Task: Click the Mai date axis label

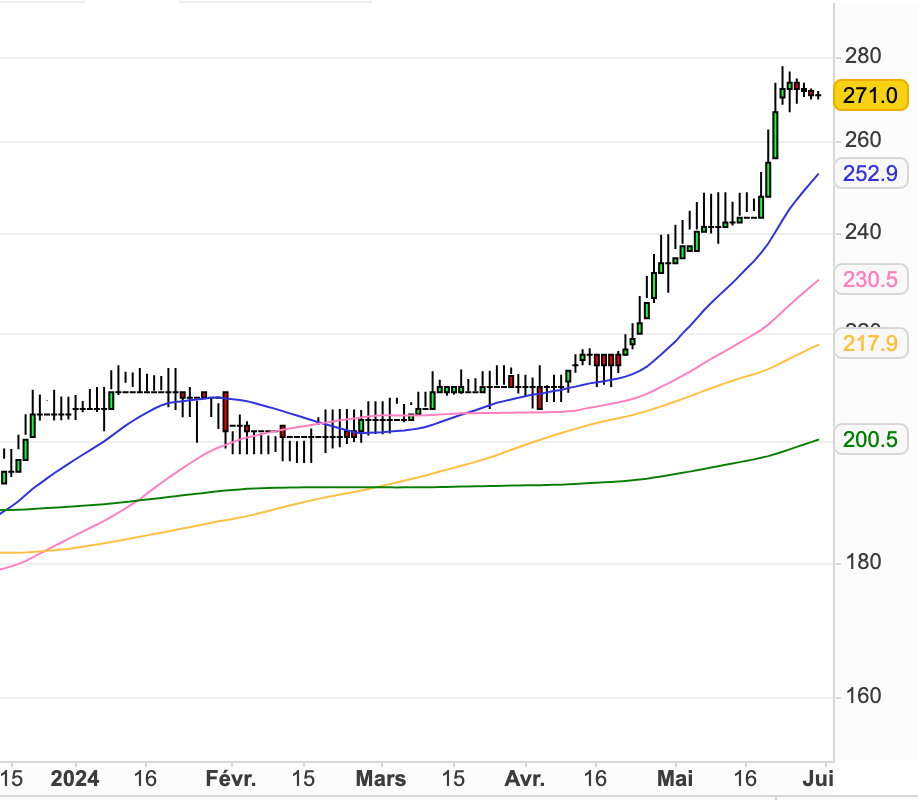Action: [675, 779]
